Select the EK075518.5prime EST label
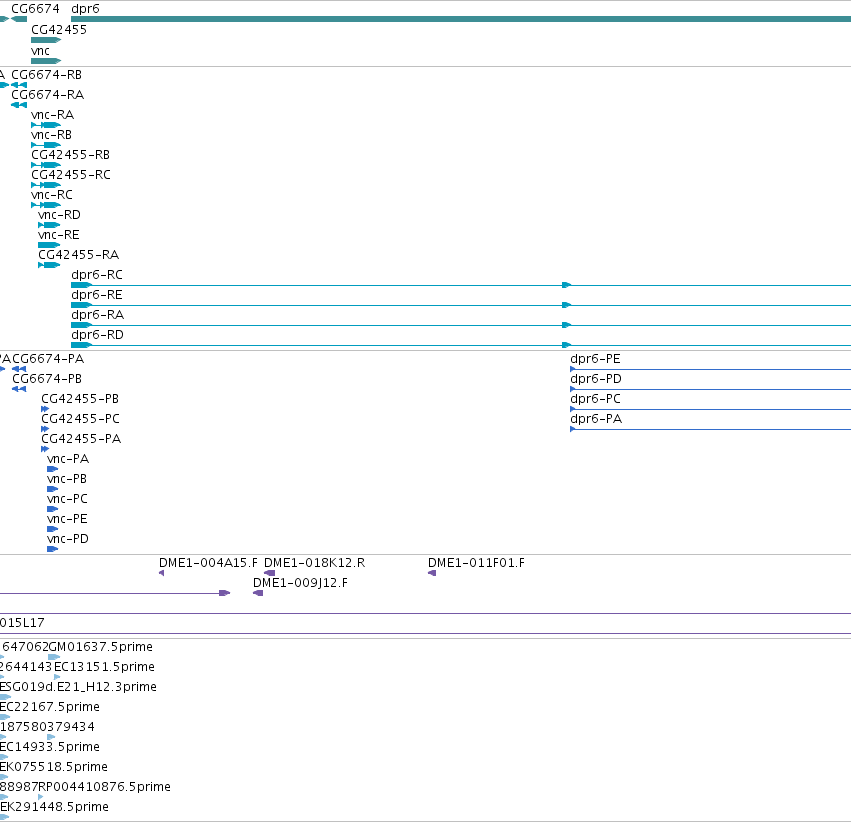Viewport: 851px width, 822px height. coord(54,768)
